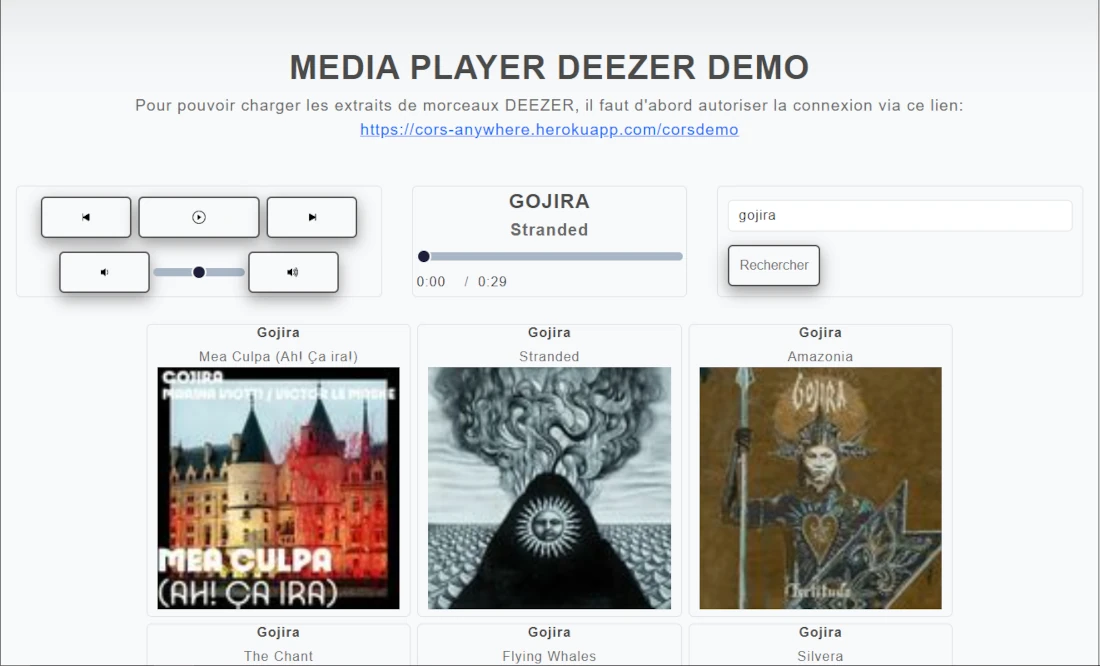Click the 'Mea Culpa (Ah! Ça ira!)' track title
Viewport: 1100px width, 666px height.
tap(279, 357)
